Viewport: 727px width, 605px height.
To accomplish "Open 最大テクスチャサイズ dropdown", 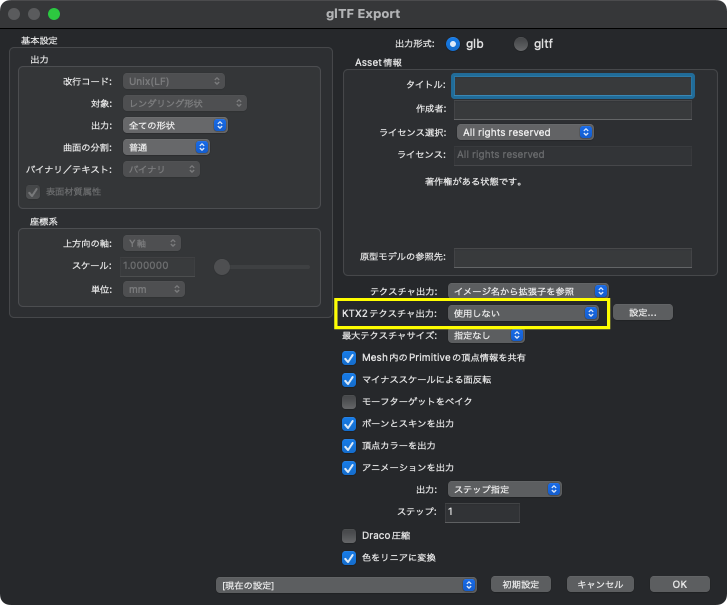I will pos(486,335).
